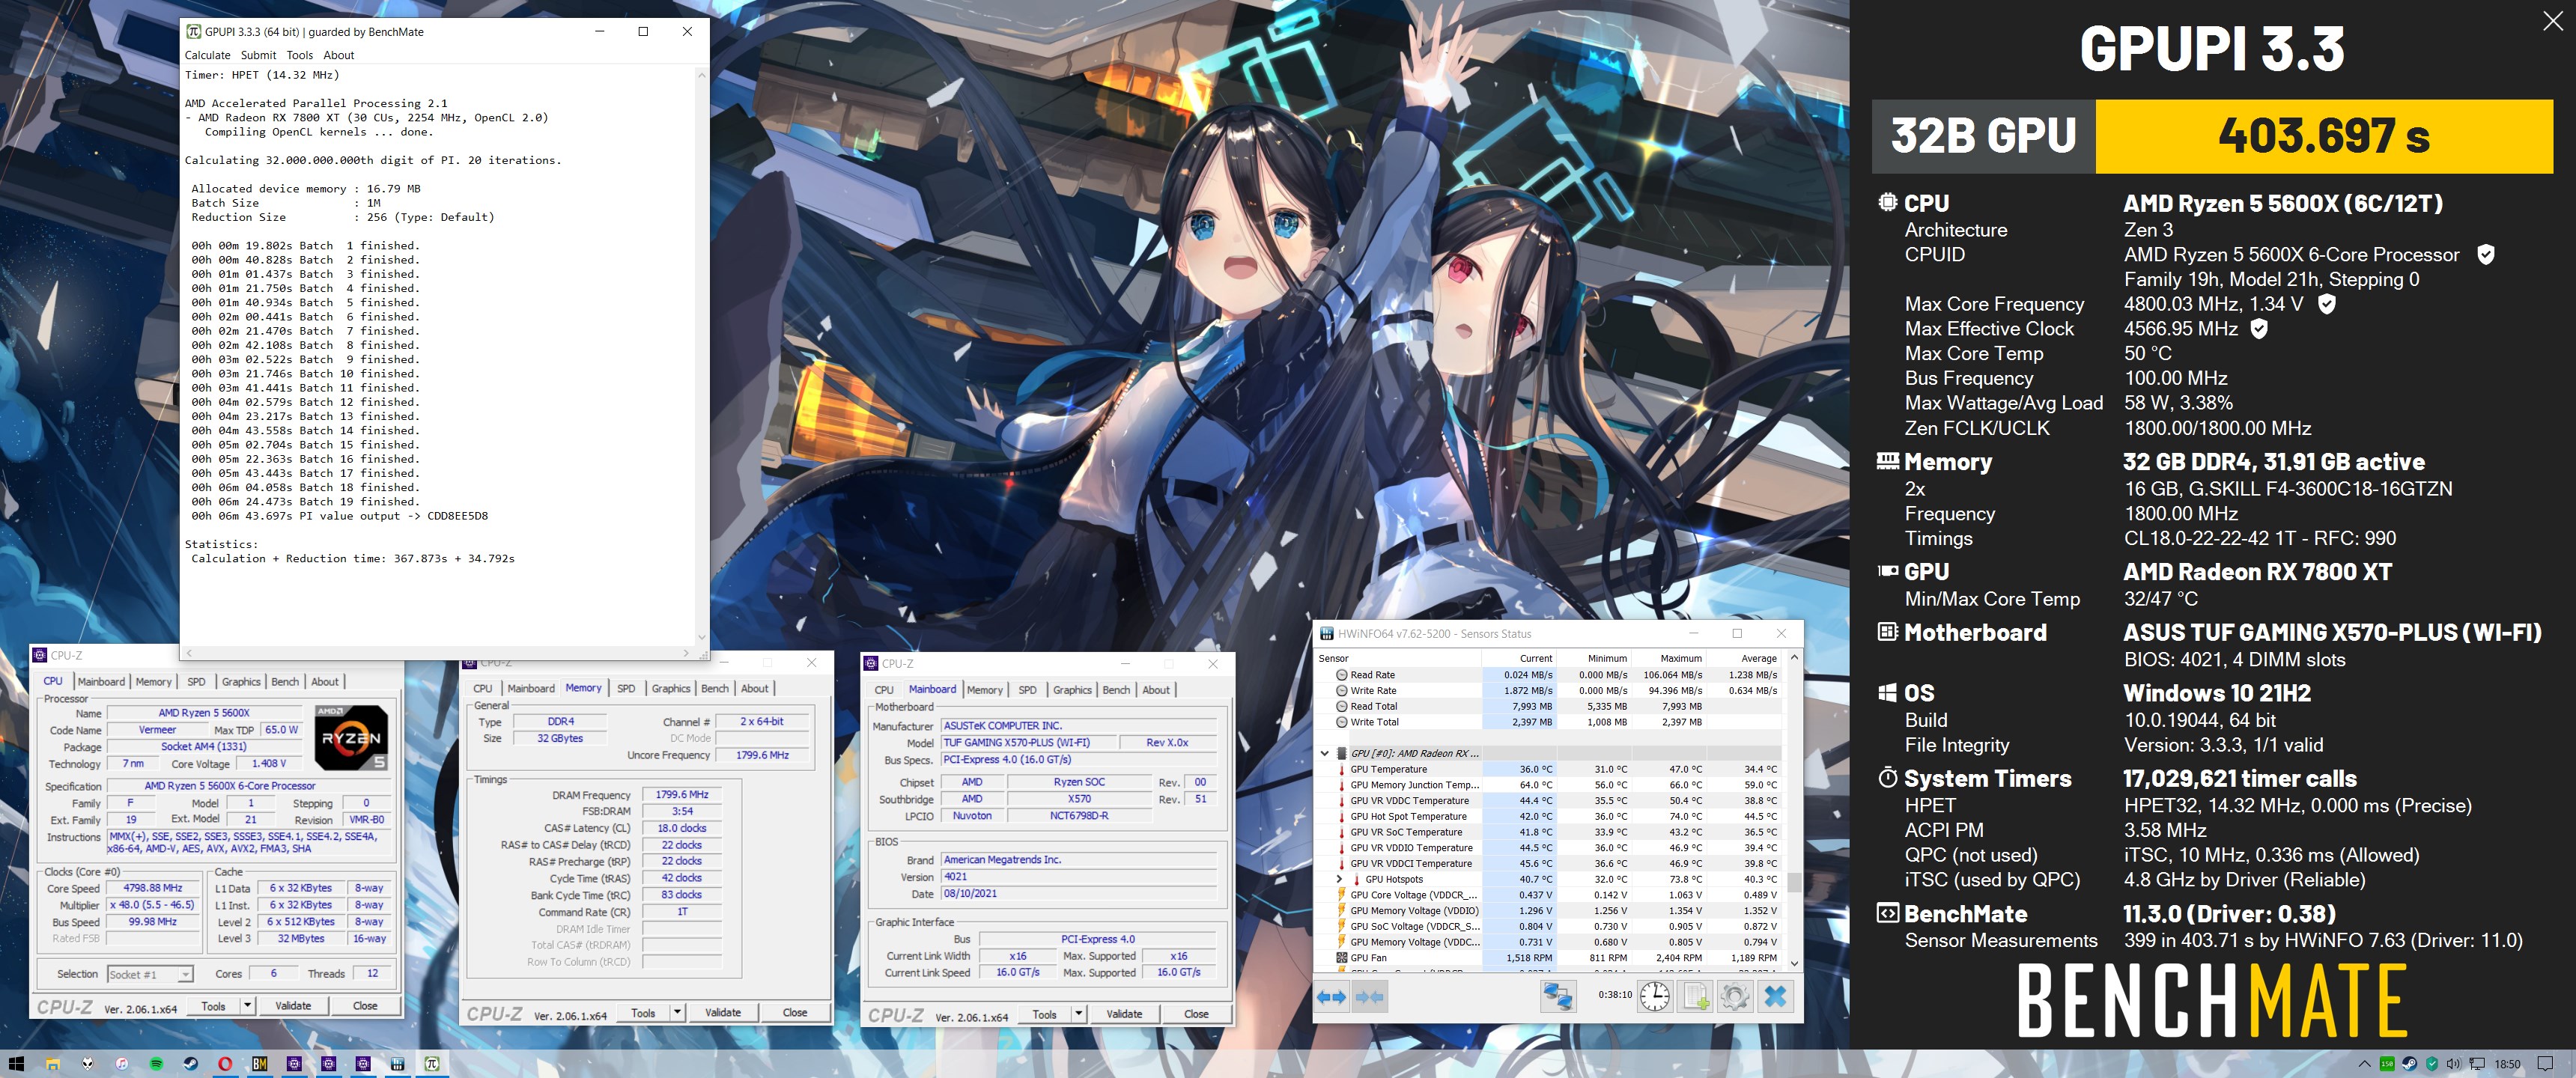Open Opera browser from the taskbar
This screenshot has width=2576, height=1078.
225,1064
